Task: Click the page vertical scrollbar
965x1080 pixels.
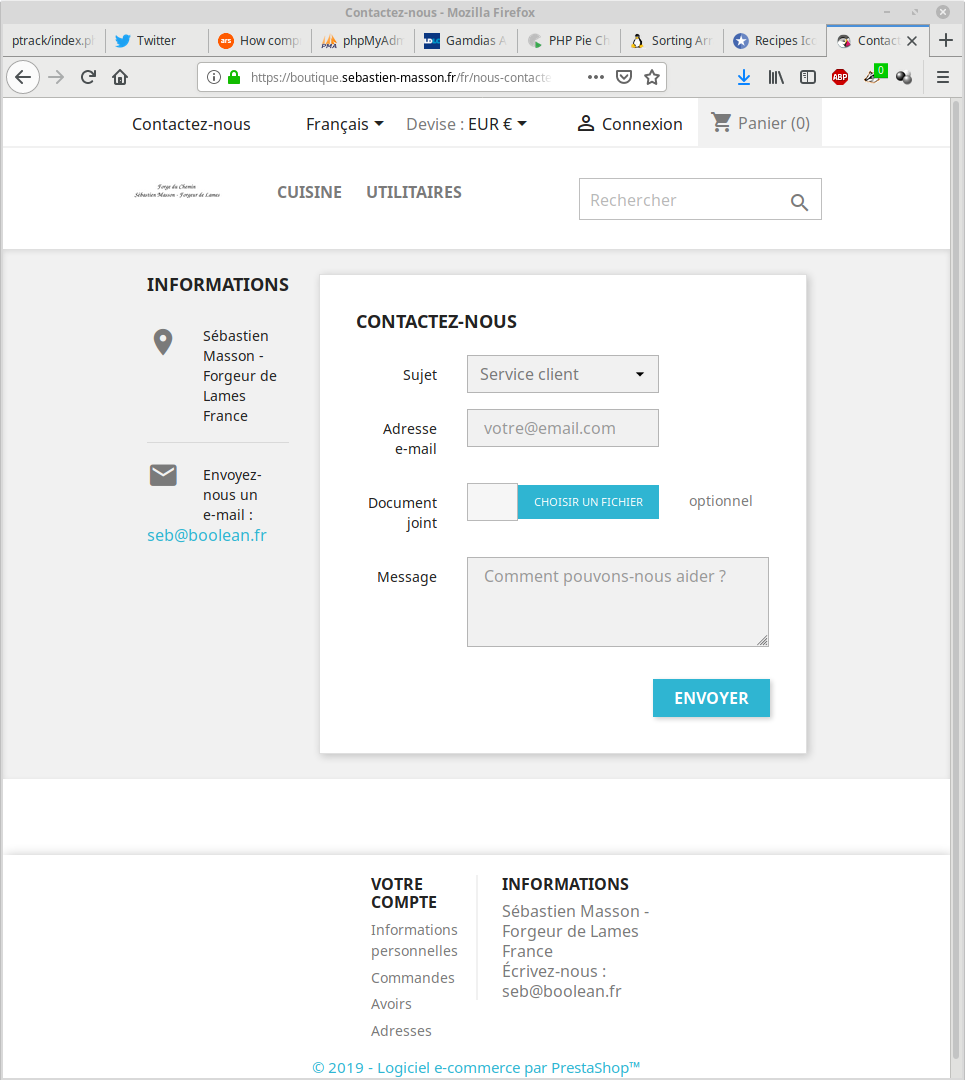Action: (955, 579)
